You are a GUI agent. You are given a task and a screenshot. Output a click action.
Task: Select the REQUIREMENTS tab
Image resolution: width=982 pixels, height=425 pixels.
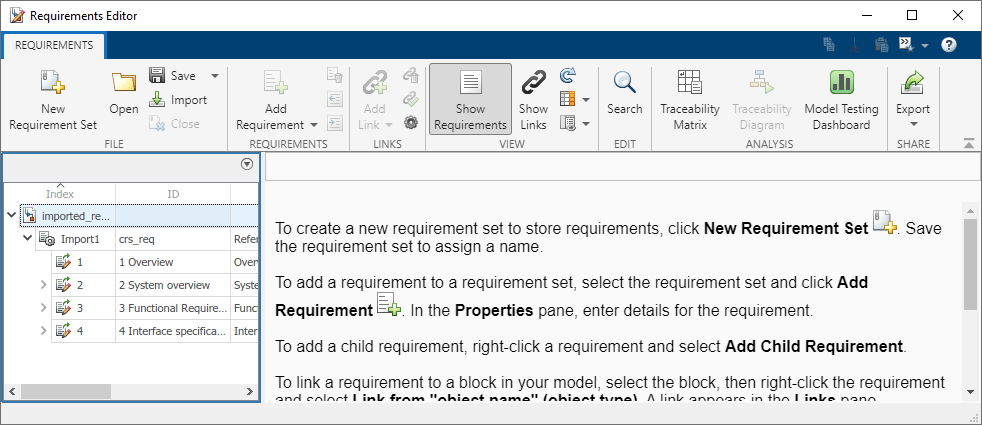pyautogui.click(x=54, y=45)
